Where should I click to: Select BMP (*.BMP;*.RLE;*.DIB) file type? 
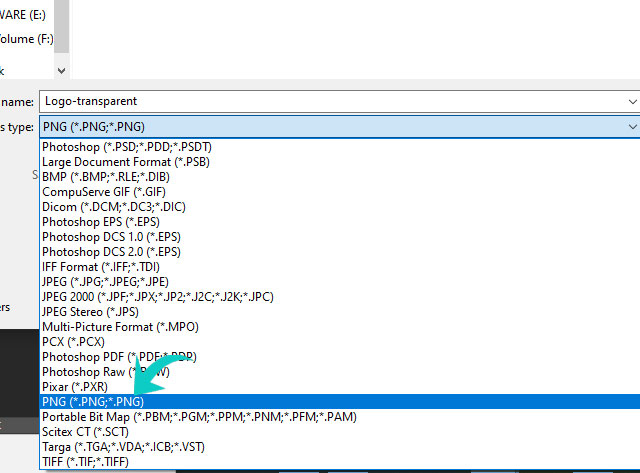(x=340, y=177)
